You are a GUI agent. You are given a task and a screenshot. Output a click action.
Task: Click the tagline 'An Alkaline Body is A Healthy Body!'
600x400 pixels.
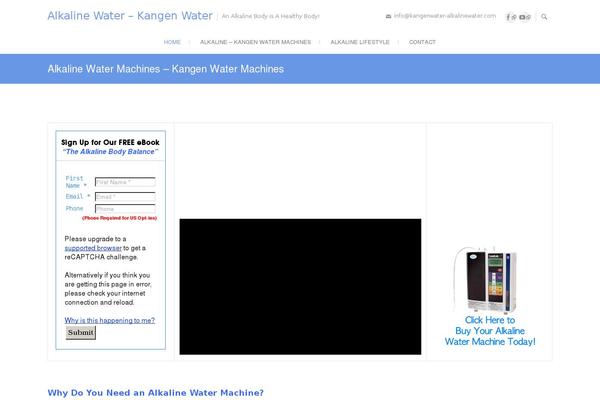[x=270, y=16]
